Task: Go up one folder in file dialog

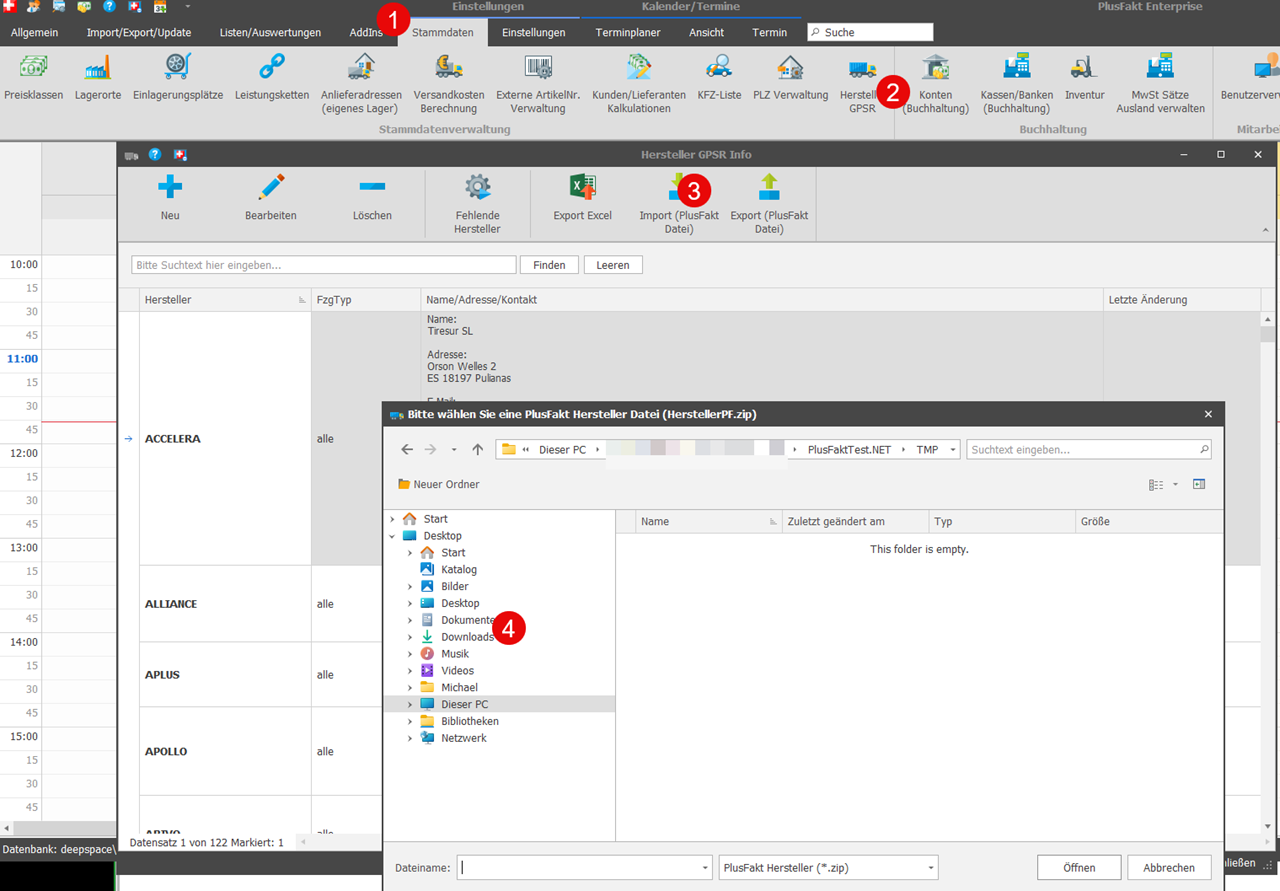Action: 477,450
